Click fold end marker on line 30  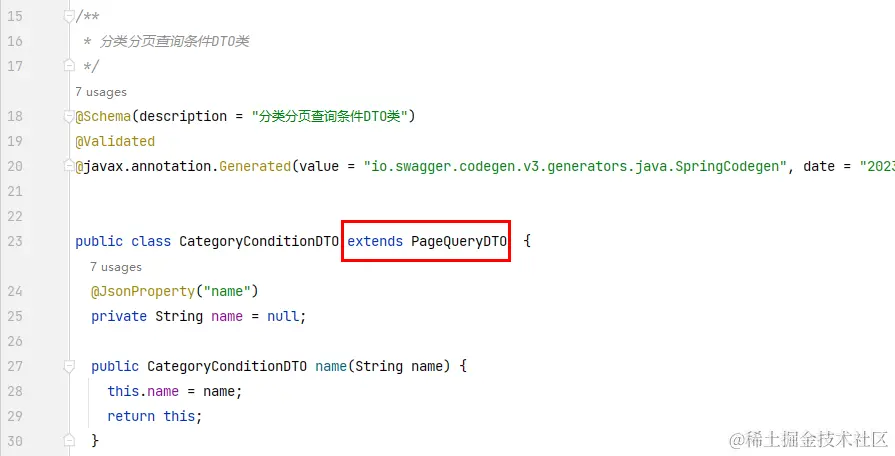pyautogui.click(x=69, y=441)
